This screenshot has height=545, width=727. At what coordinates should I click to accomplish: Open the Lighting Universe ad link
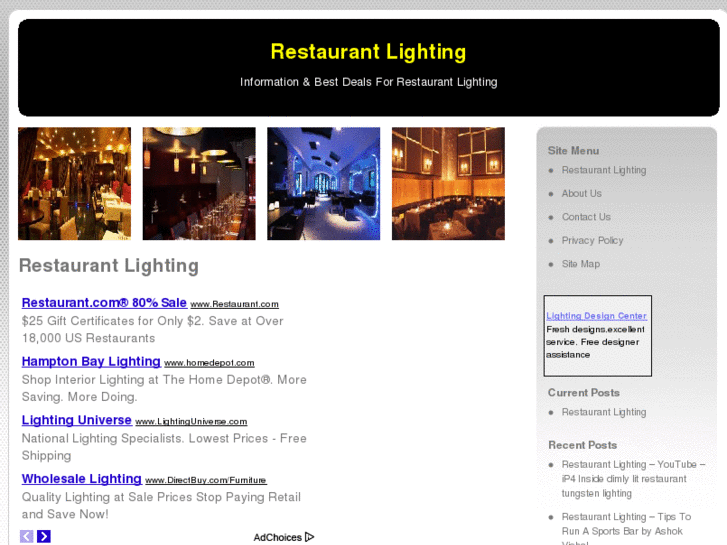pyautogui.click(x=77, y=420)
